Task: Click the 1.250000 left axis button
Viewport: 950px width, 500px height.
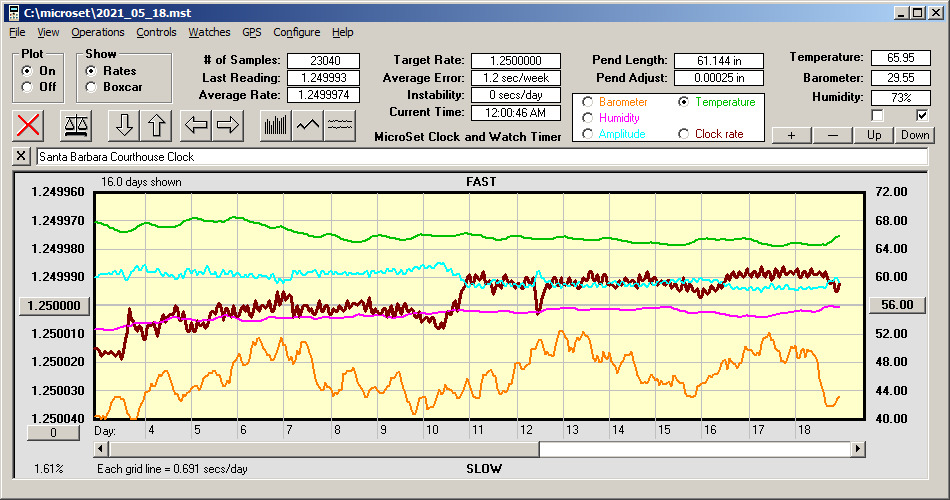Action: coord(54,305)
